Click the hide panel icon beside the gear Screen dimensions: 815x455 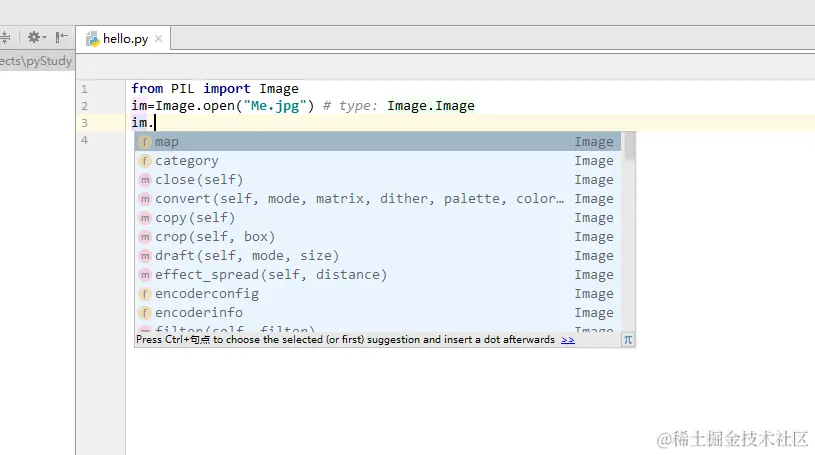coord(61,37)
